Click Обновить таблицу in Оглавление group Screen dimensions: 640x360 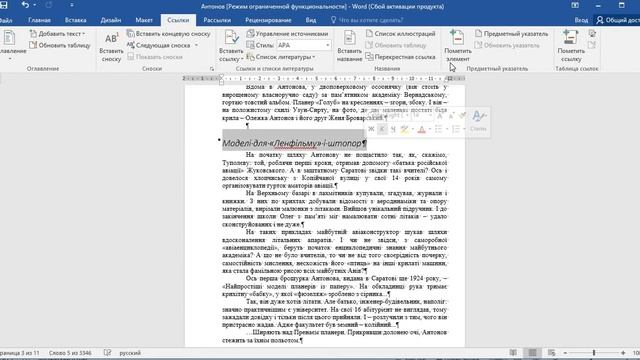[x=60, y=45]
